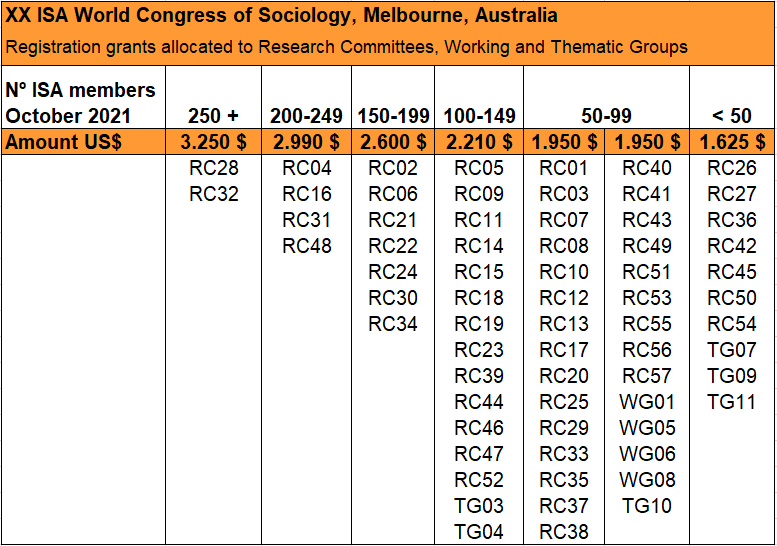Select the cell RC33
777x546 pixels.
(564, 454)
